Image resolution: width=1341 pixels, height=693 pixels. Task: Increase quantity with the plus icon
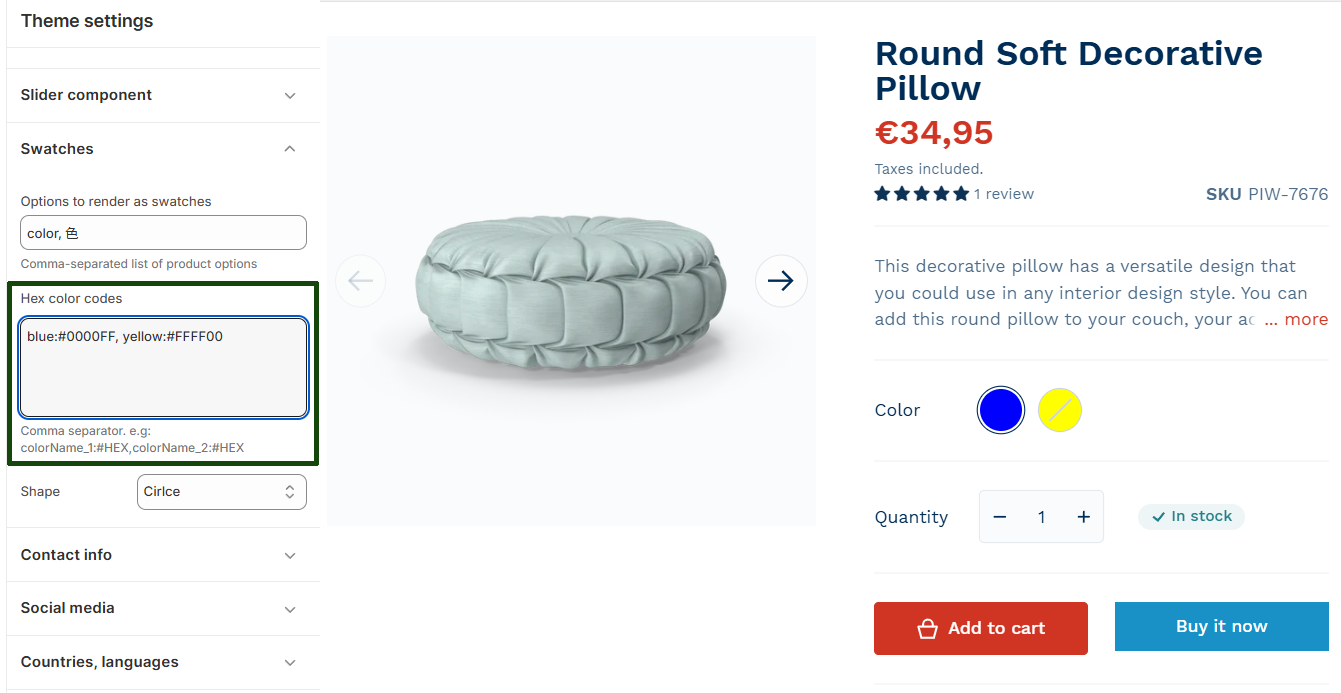1083,517
